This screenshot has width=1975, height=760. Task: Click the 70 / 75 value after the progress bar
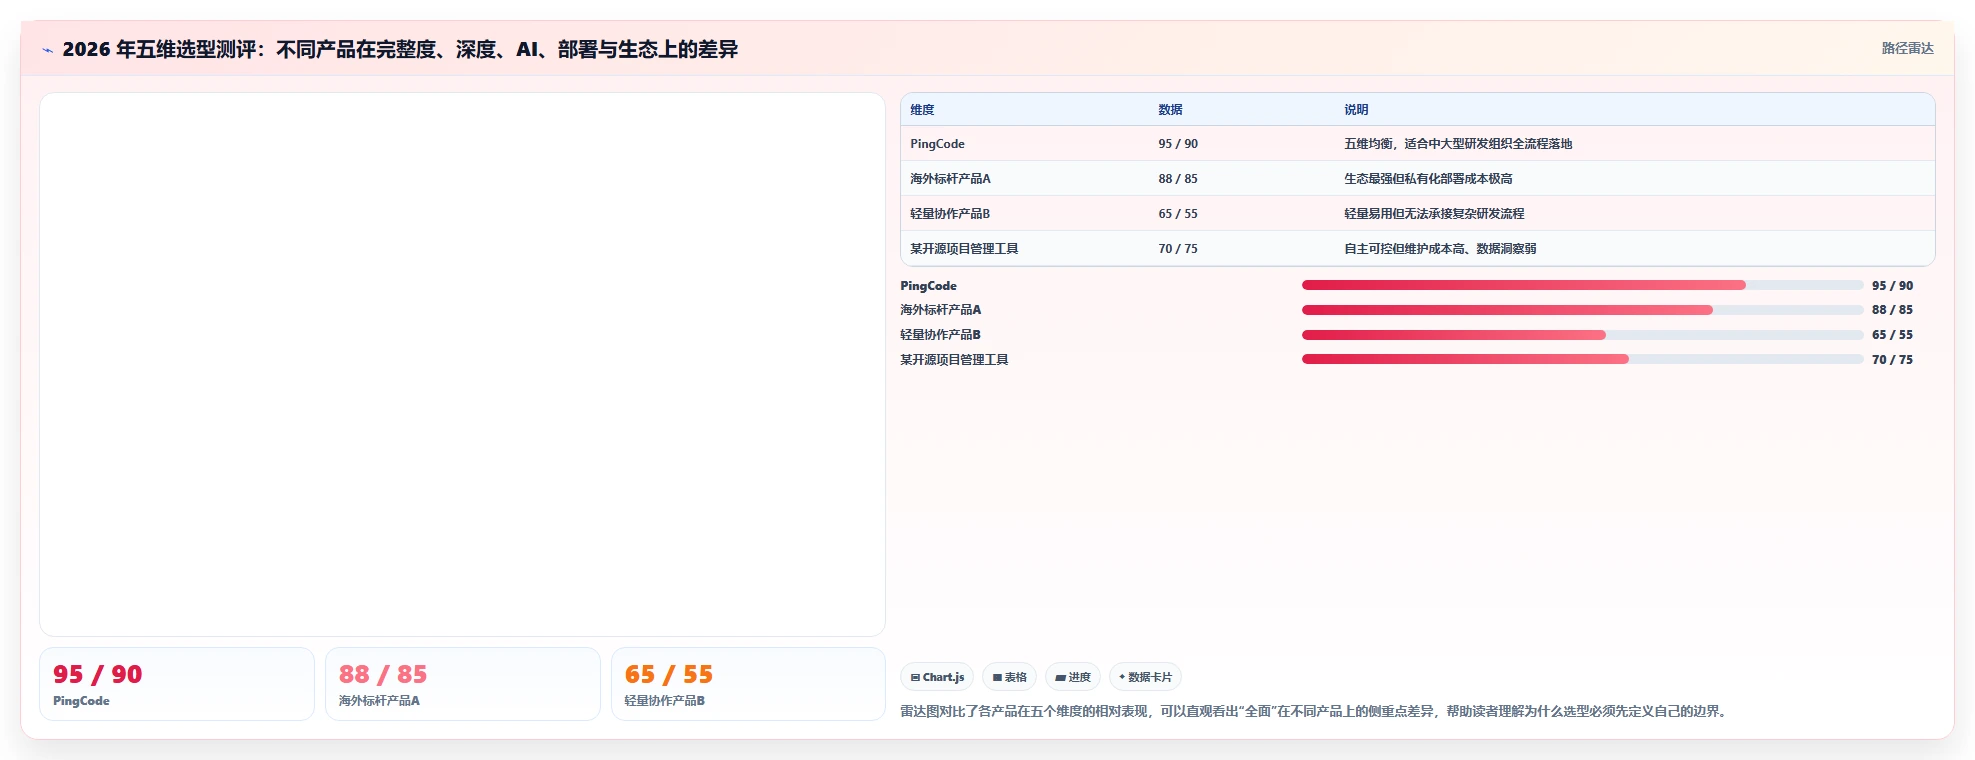[x=1892, y=360]
